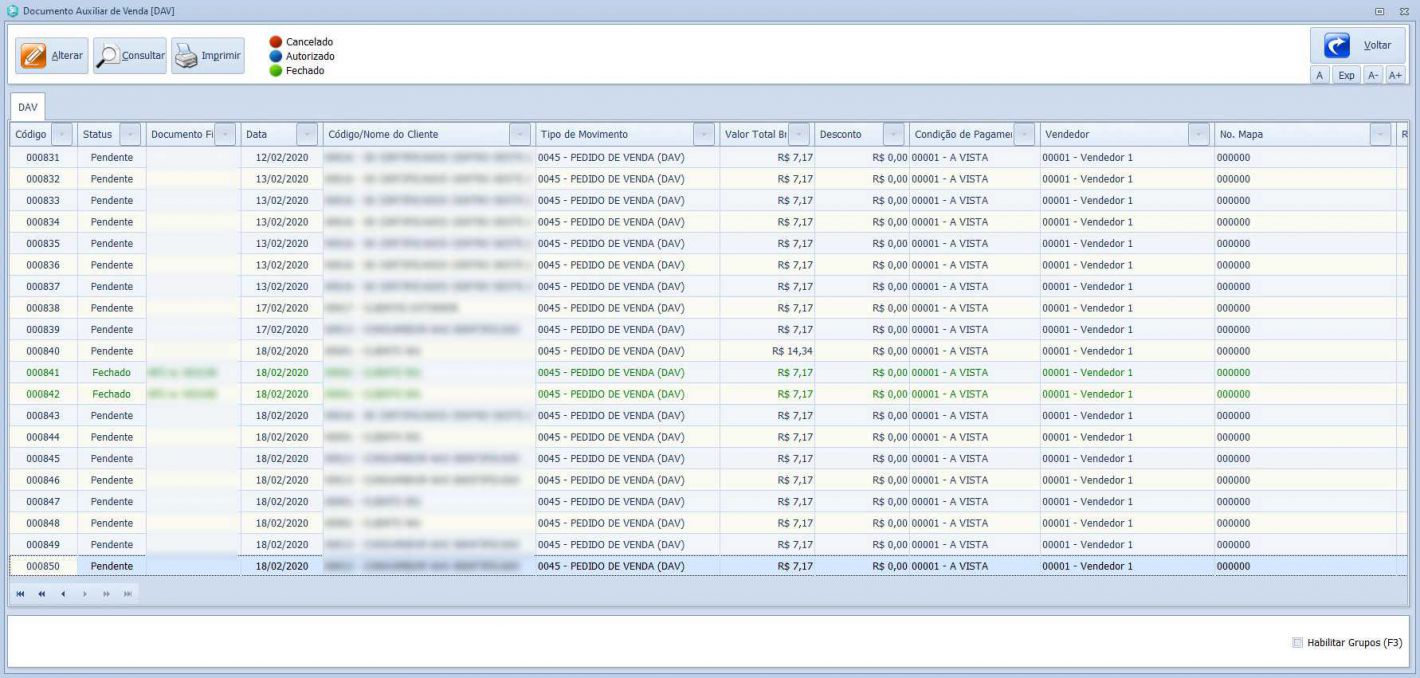Enable the Habilitar Grupos (F3) checkbox
Viewport: 1420px width, 678px height.
point(1298,642)
